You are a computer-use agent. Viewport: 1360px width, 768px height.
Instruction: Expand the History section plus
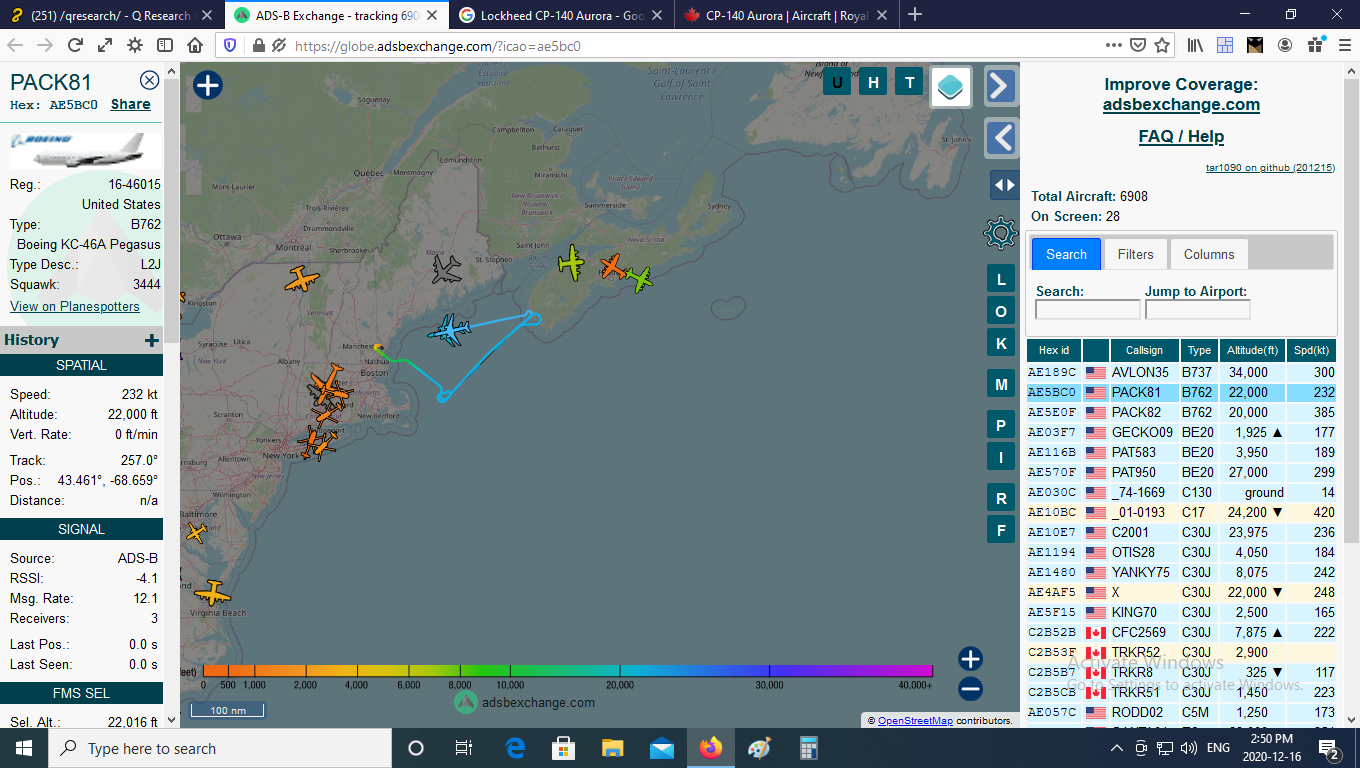point(152,340)
